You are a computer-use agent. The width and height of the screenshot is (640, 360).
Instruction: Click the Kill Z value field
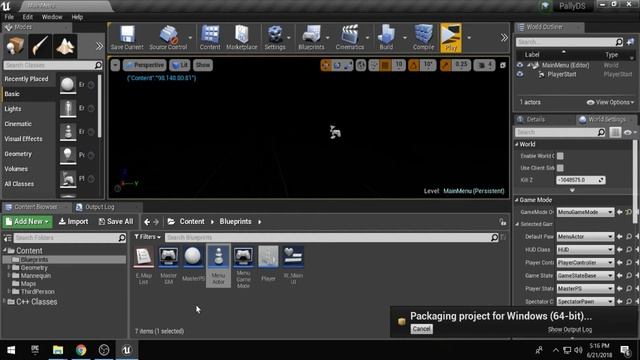coord(580,180)
